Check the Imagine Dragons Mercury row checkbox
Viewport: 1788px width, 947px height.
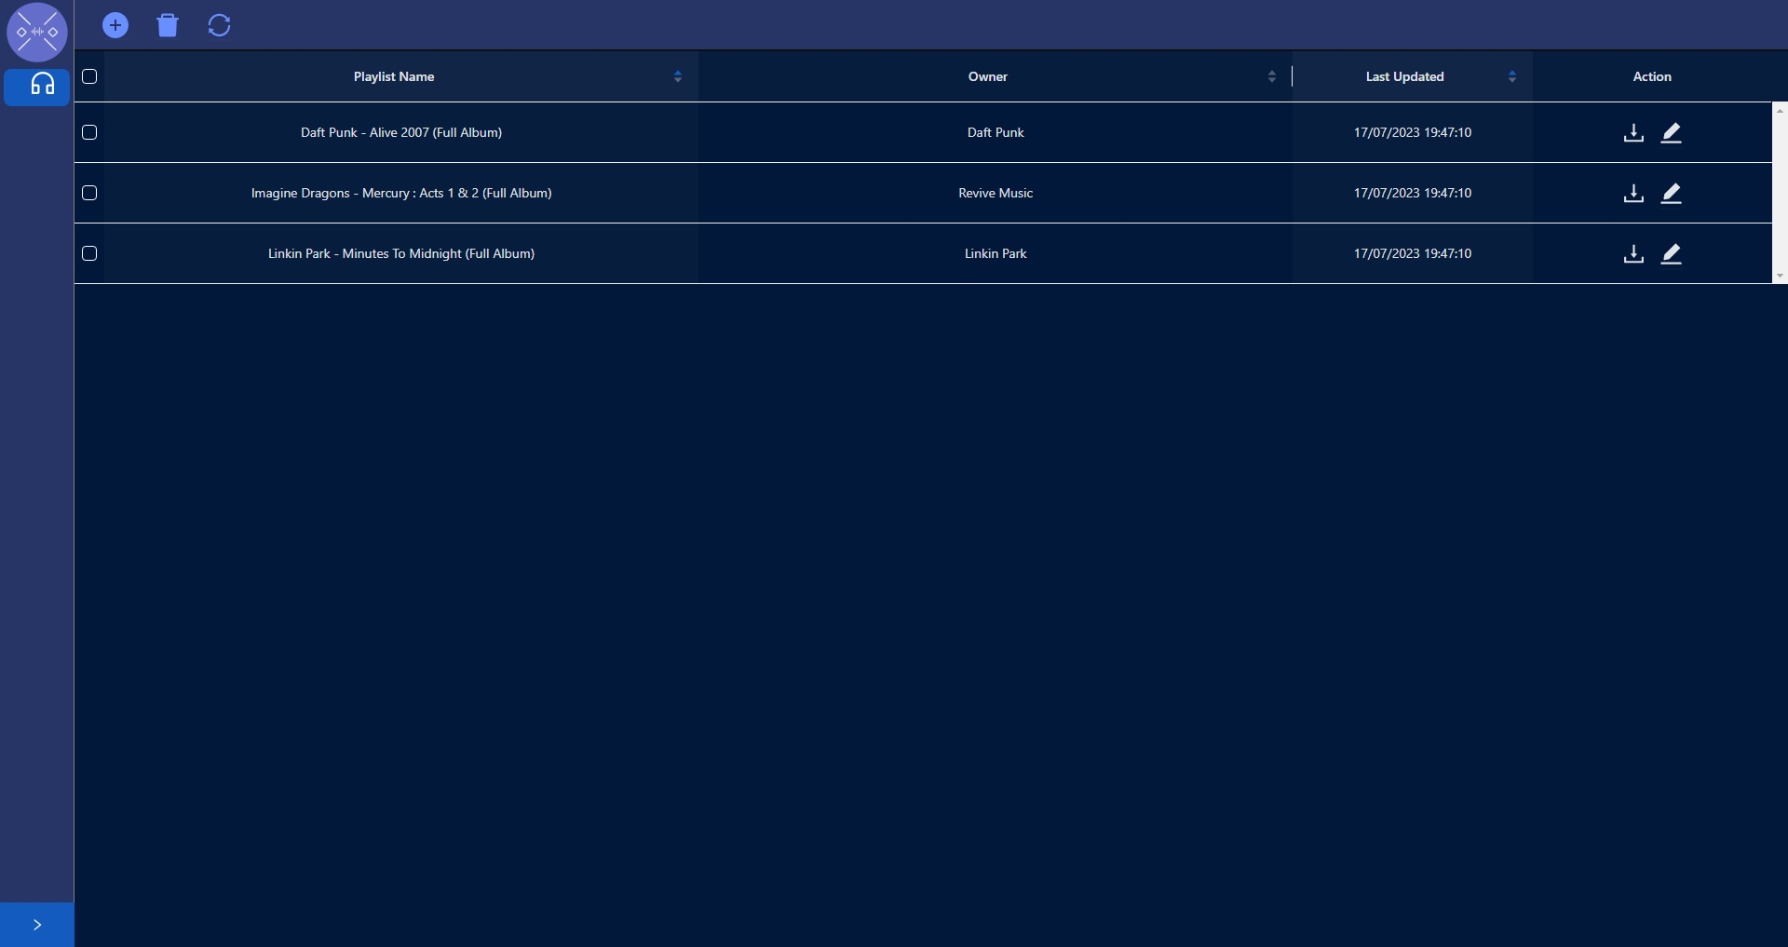[x=89, y=193]
